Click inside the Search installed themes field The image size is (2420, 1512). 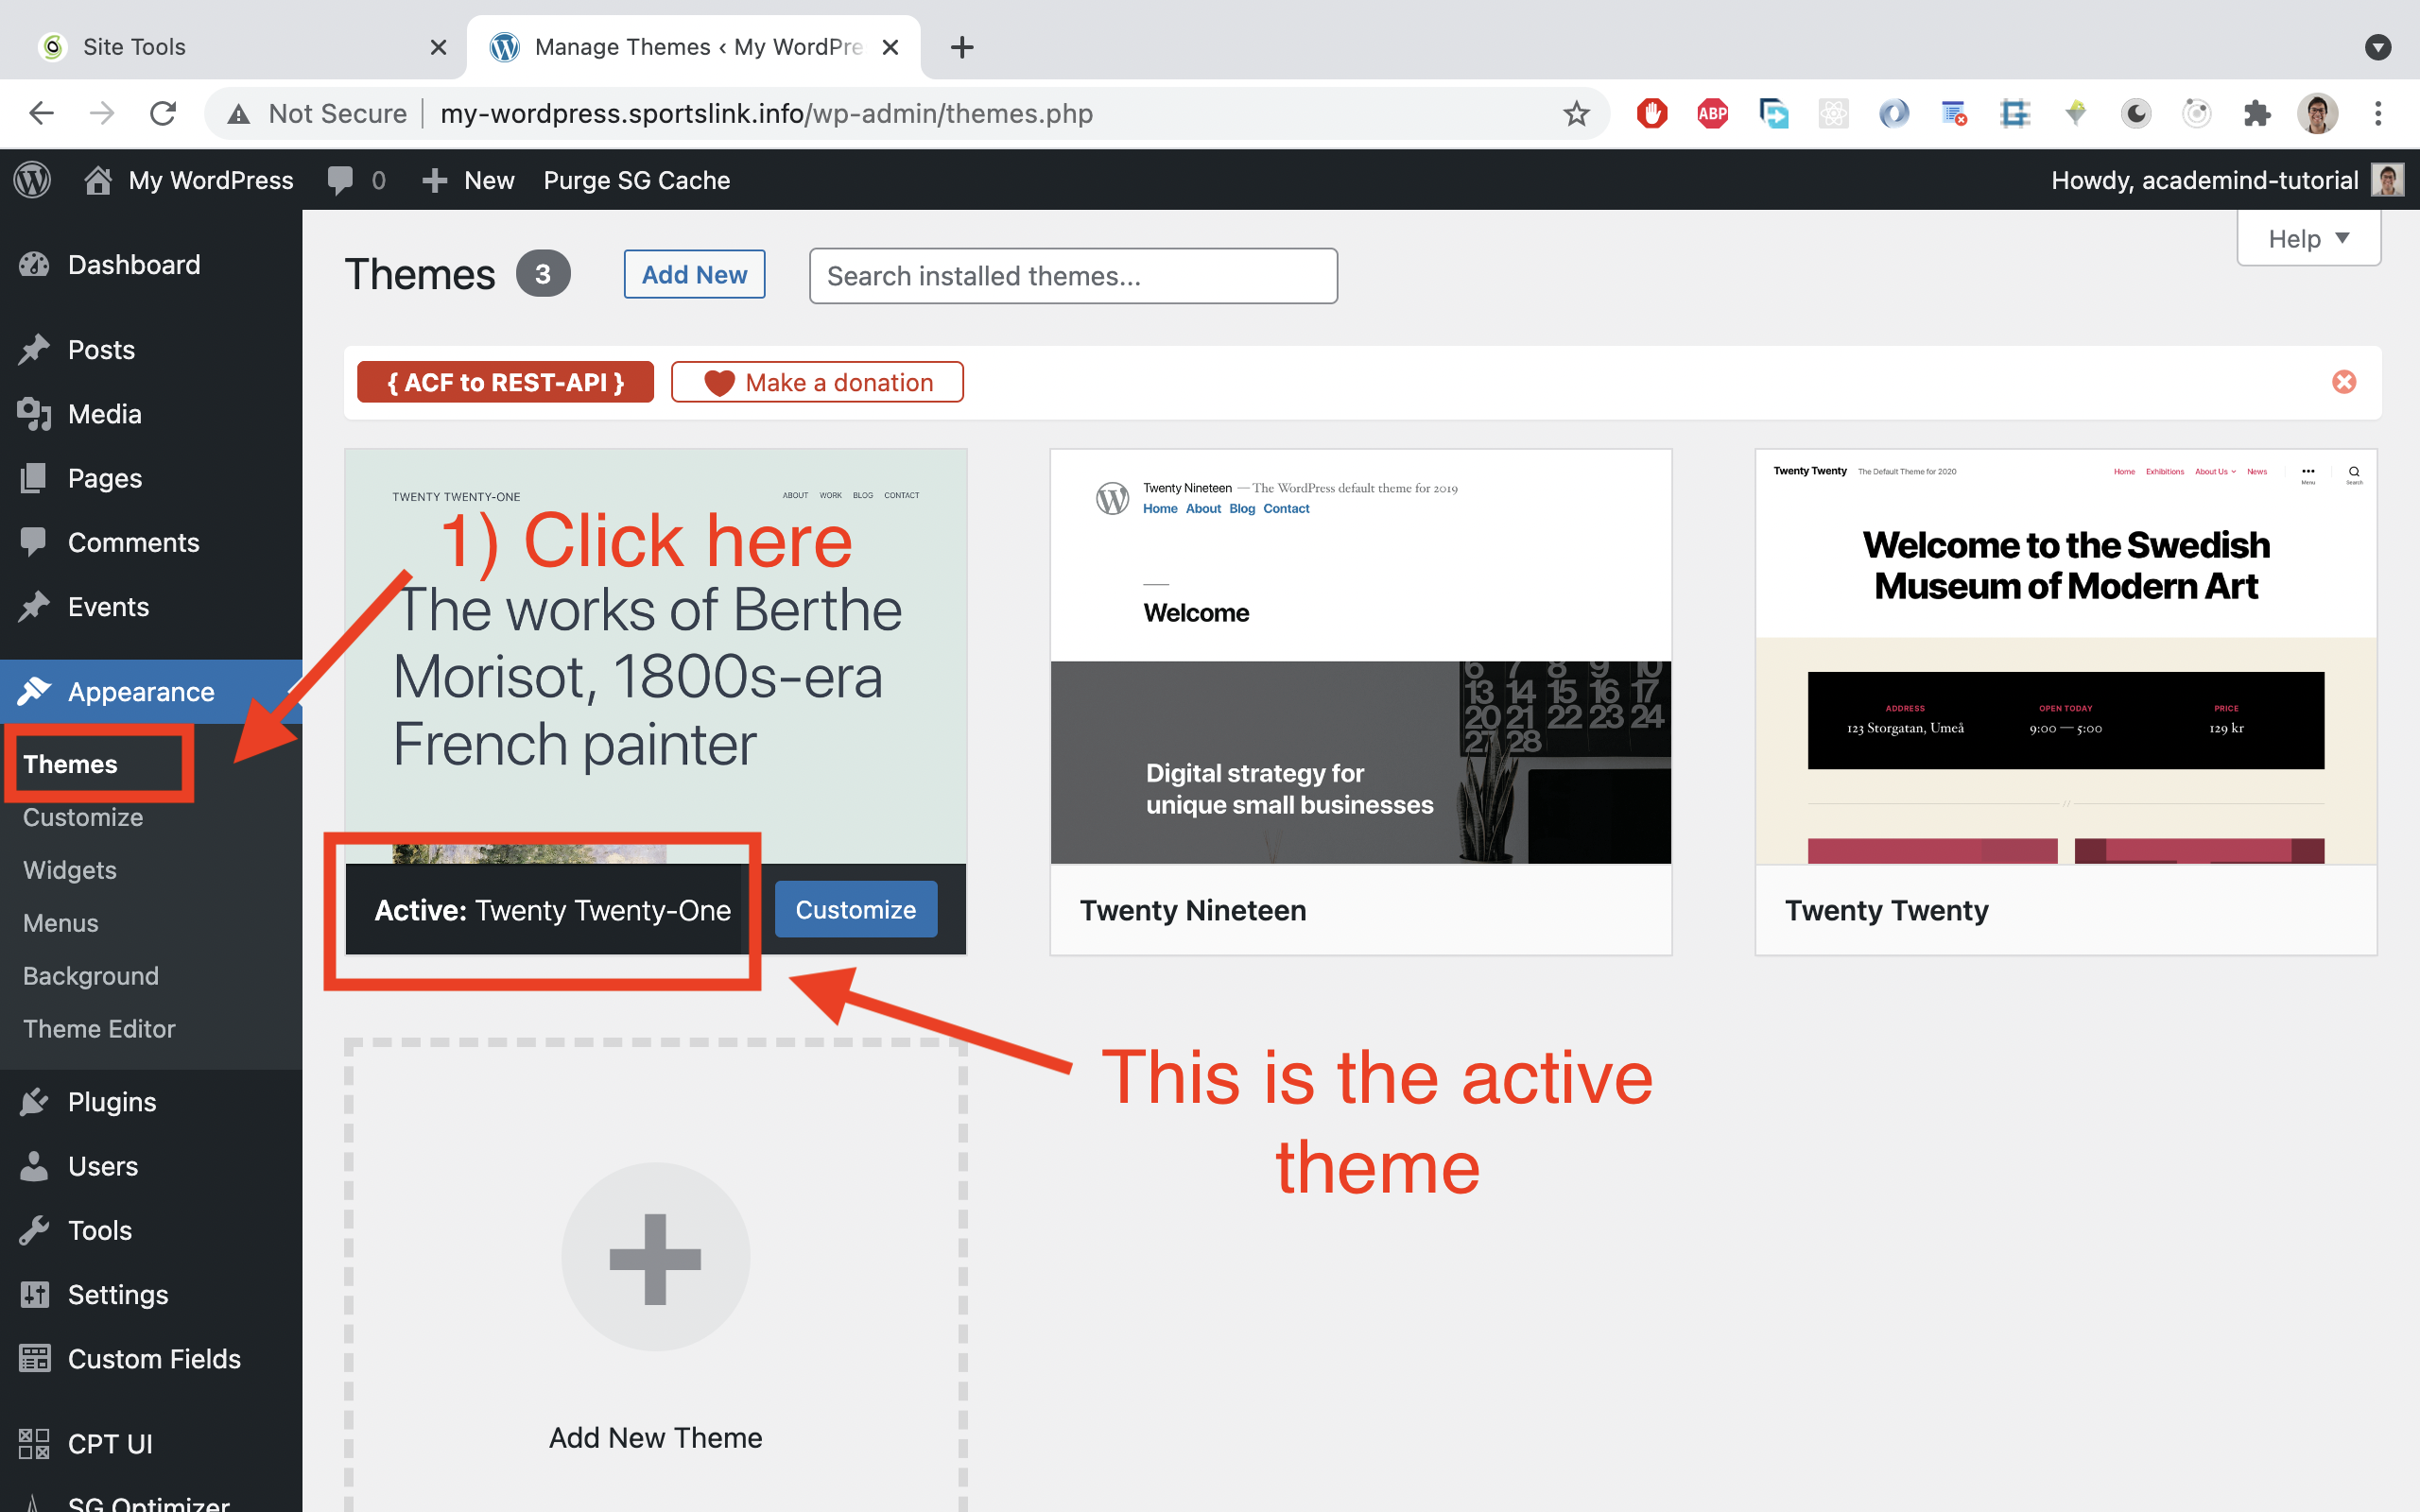click(x=1072, y=276)
